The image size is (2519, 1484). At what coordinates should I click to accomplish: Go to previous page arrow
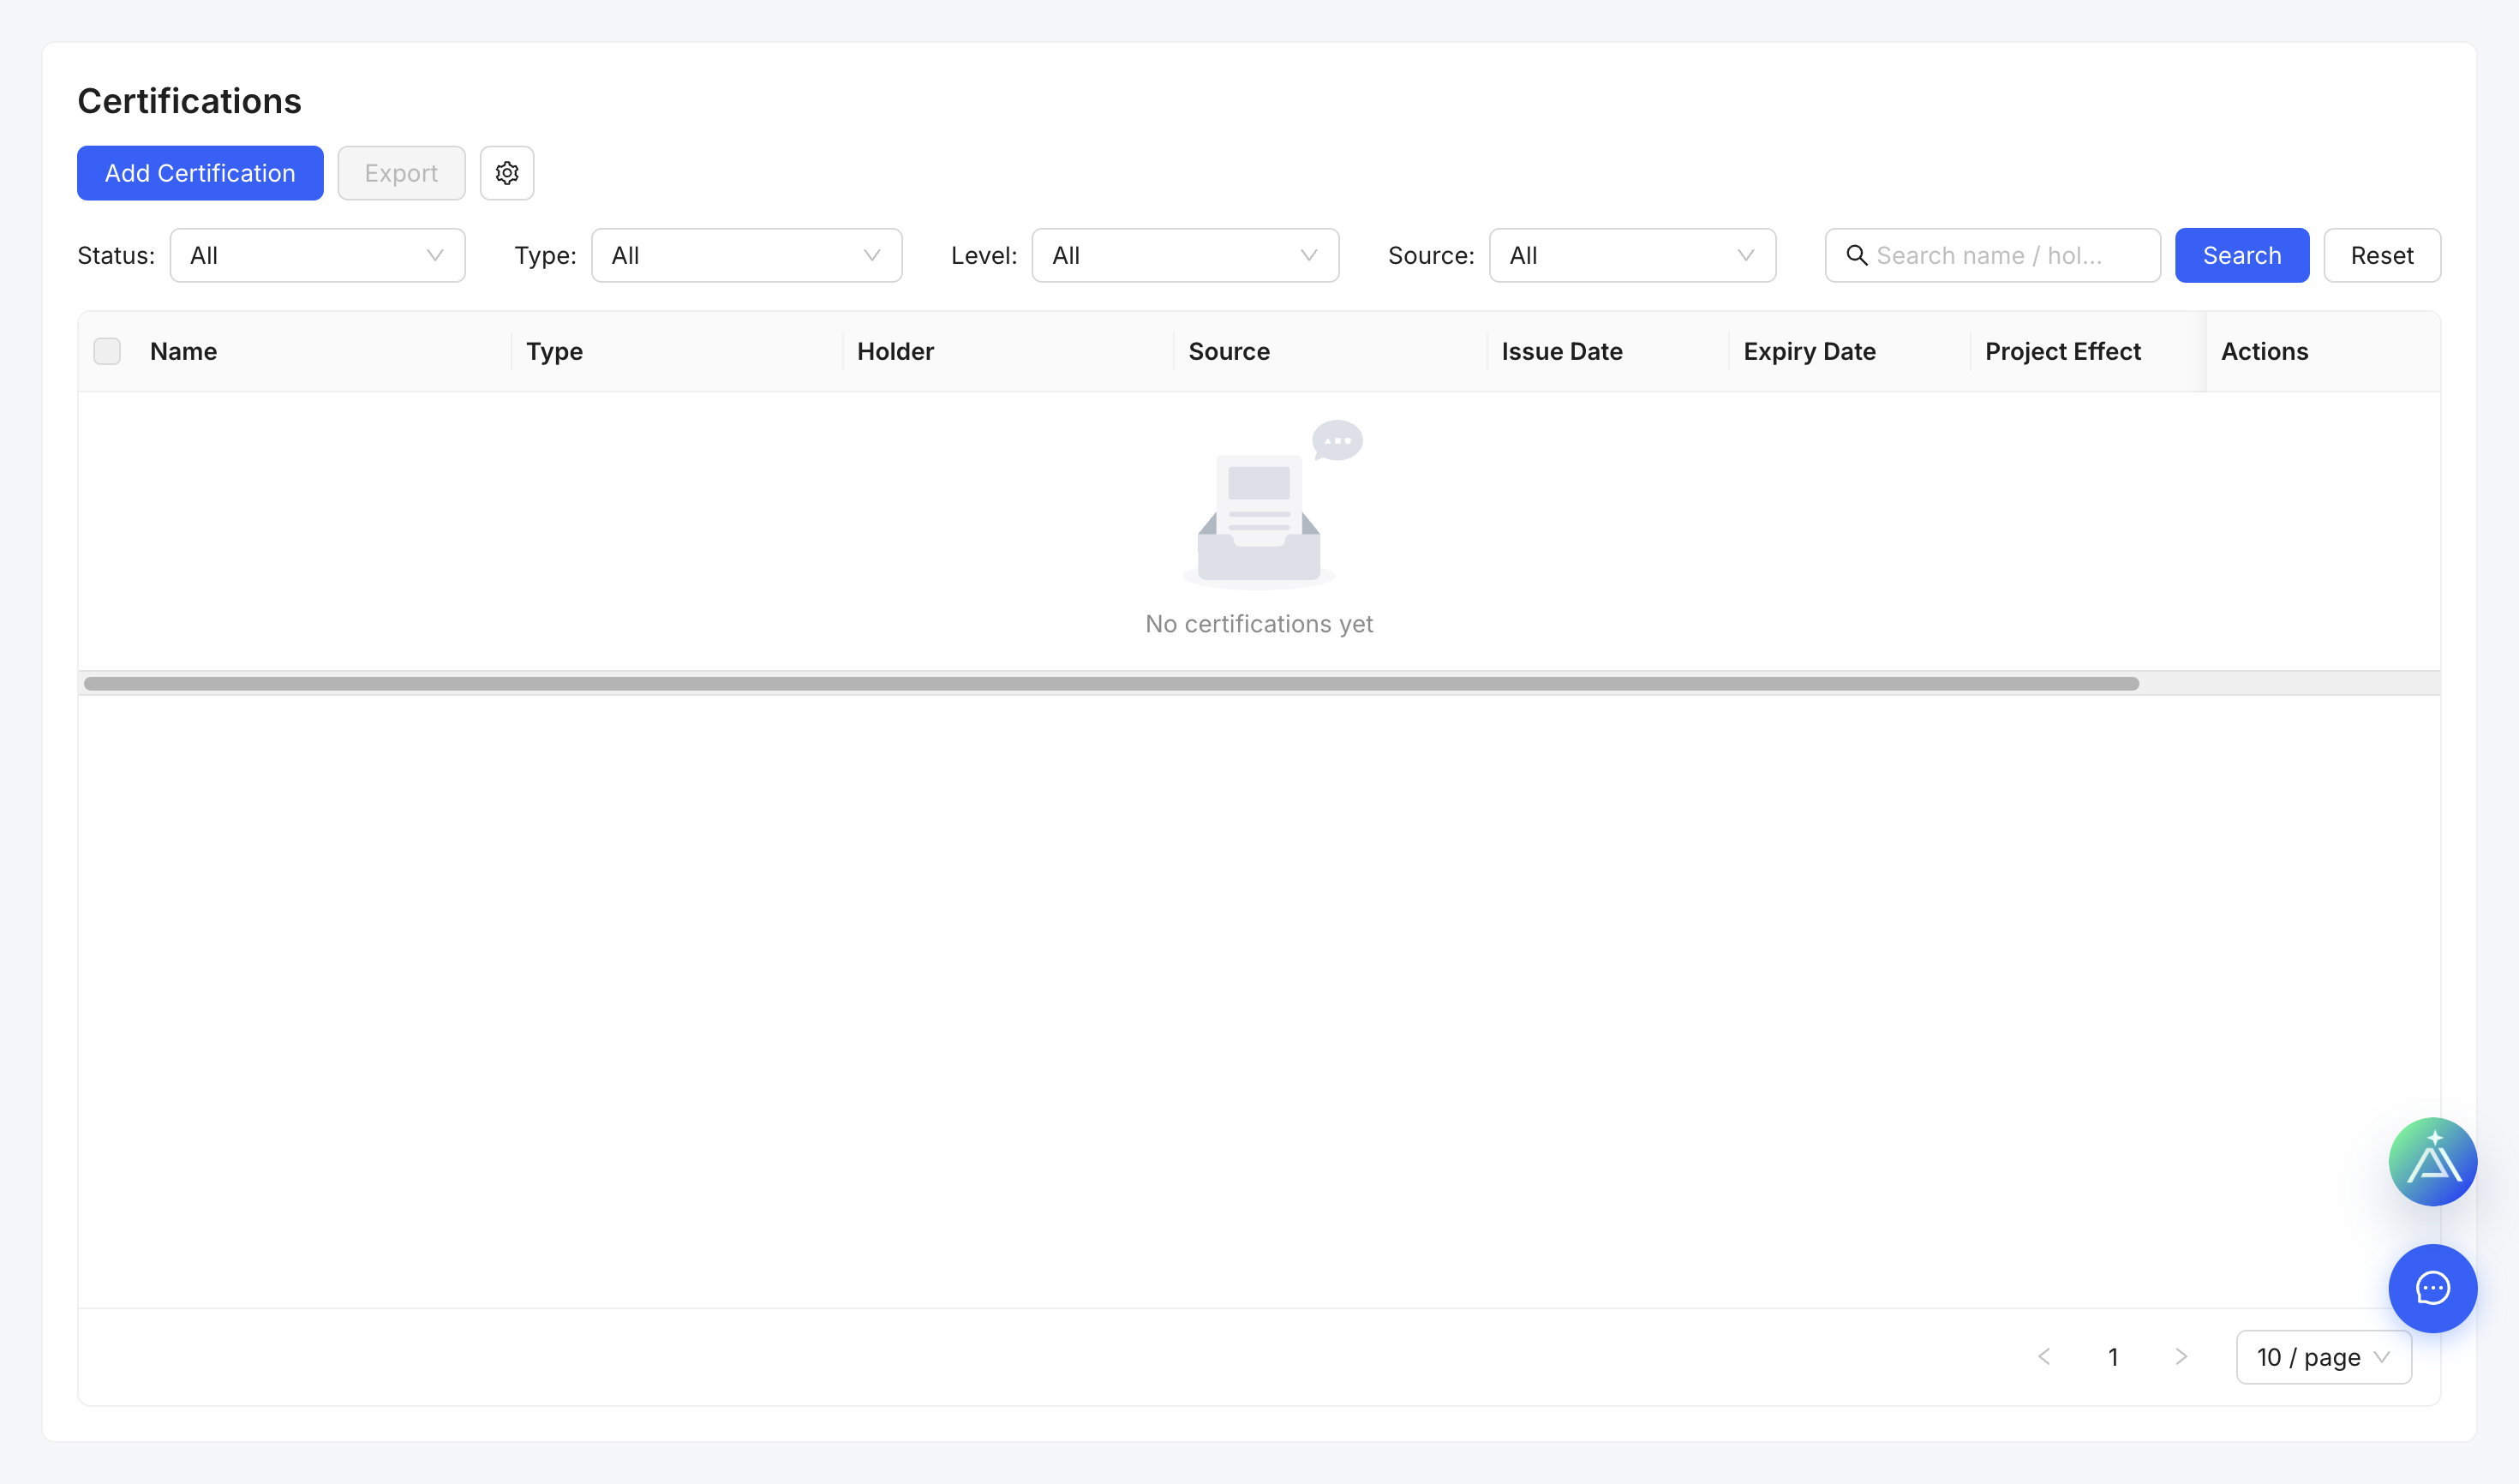click(x=2044, y=1357)
